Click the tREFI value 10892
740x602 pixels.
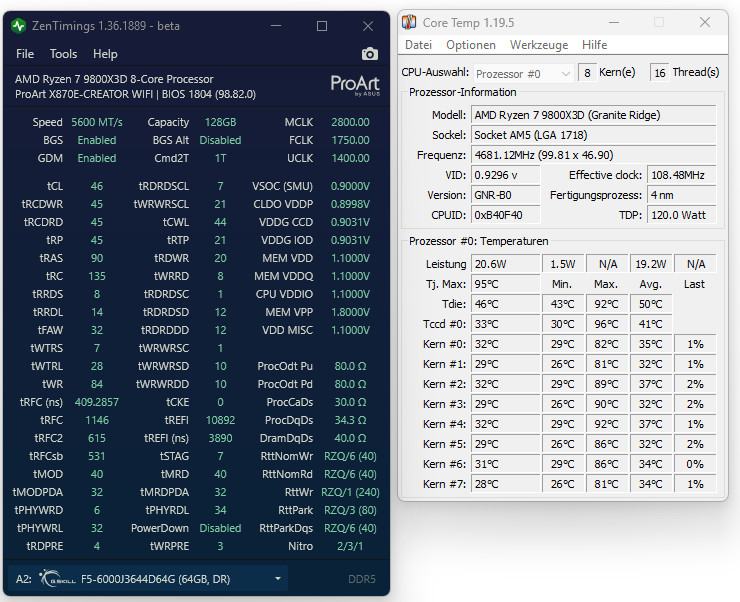[x=220, y=420]
